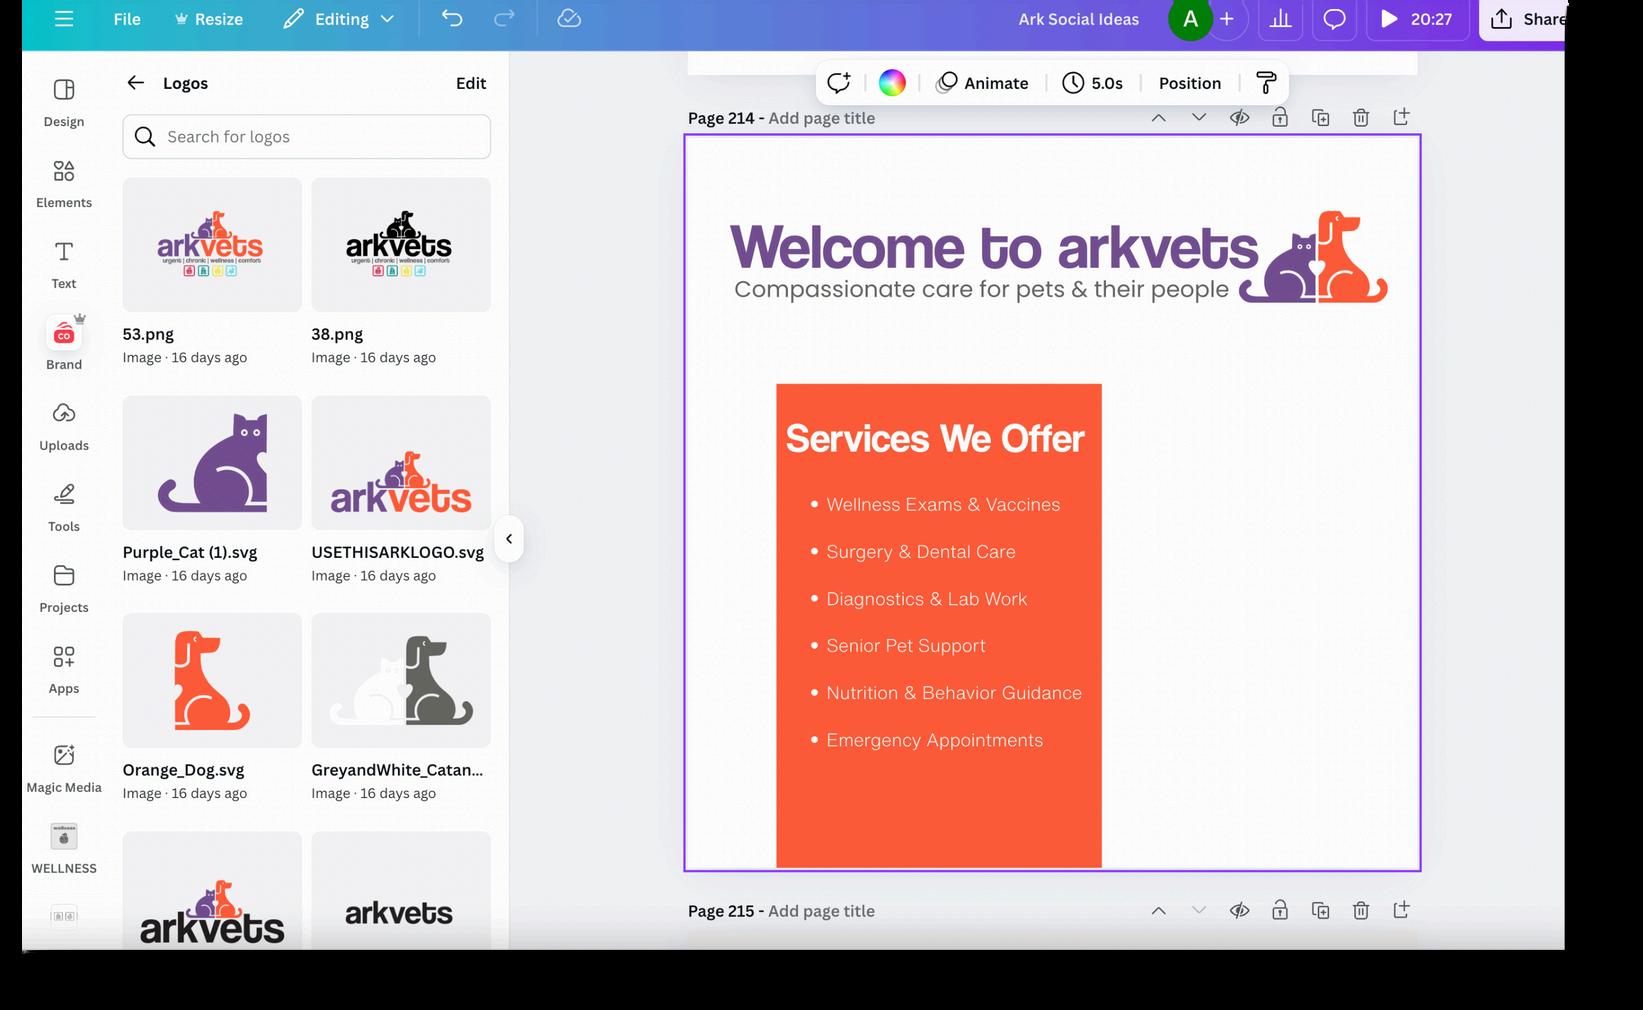Expand the Editing mode dropdown
The image size is (1643, 1010).
point(338,19)
